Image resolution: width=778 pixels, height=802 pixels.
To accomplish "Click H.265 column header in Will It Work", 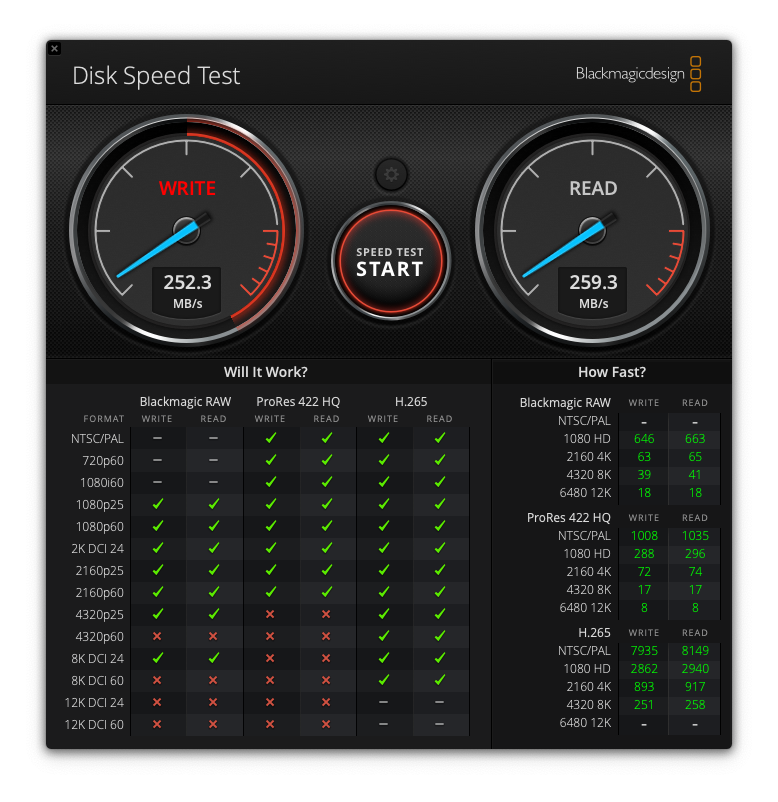I will 411,402.
